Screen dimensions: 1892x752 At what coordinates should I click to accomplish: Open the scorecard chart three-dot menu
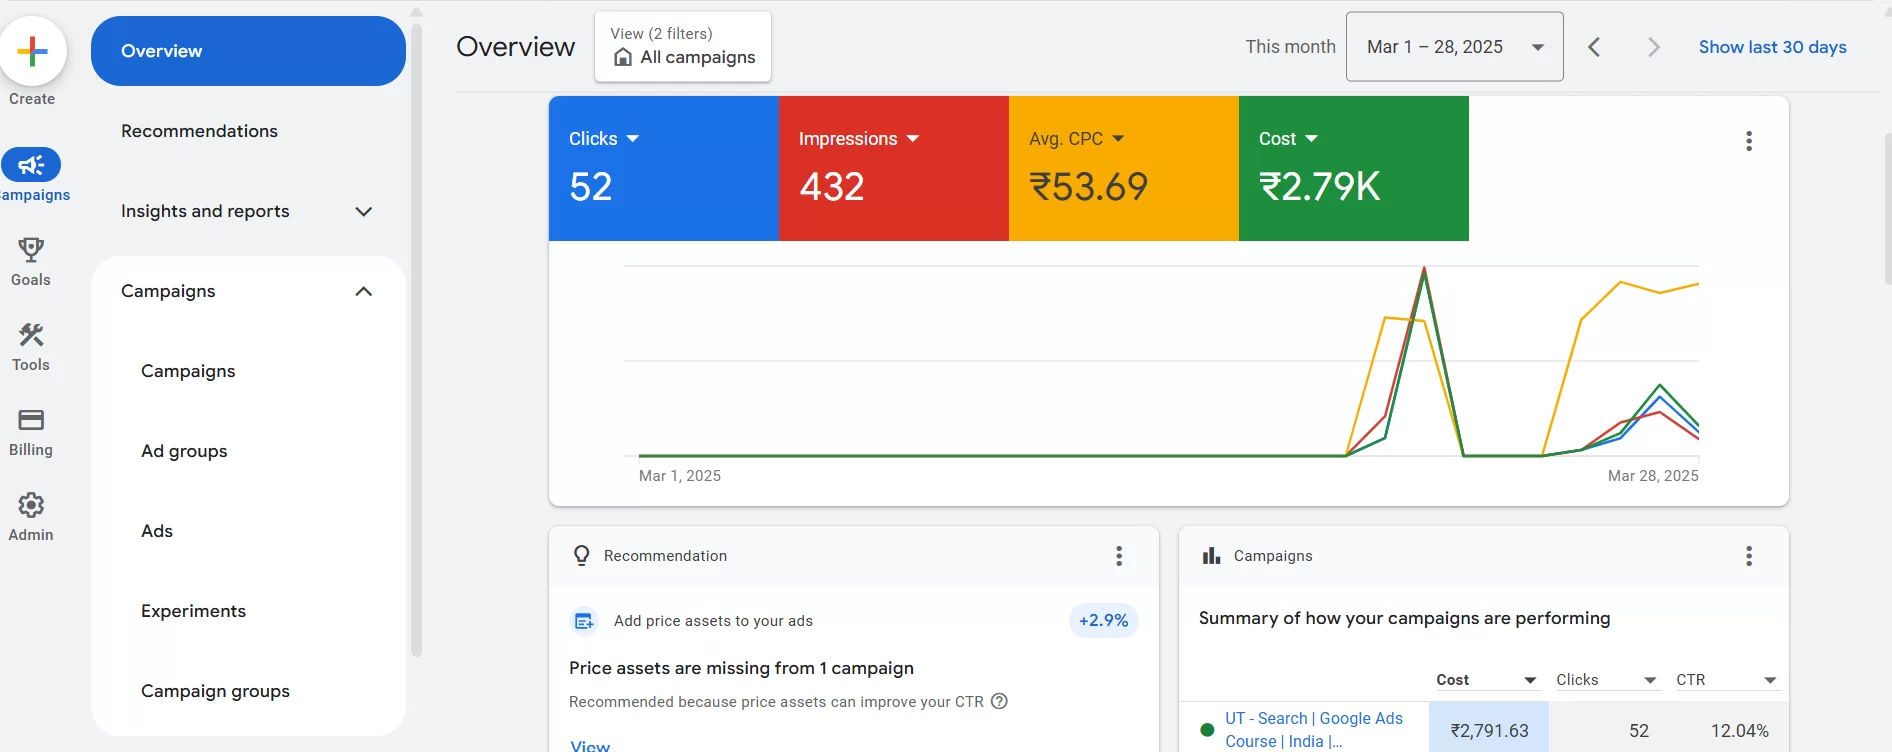click(x=1749, y=141)
